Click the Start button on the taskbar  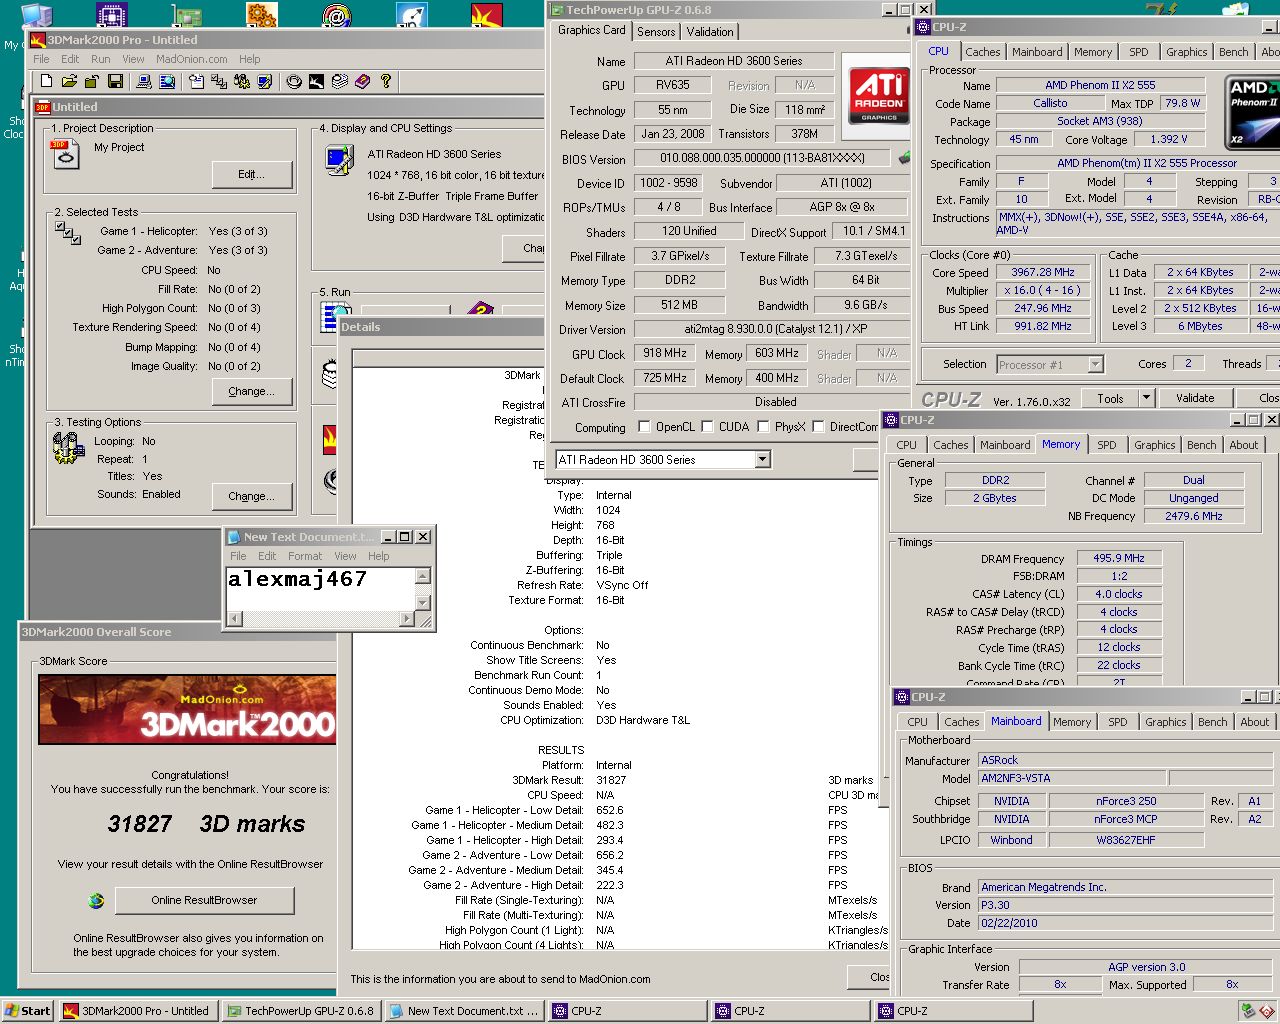click(x=28, y=1011)
